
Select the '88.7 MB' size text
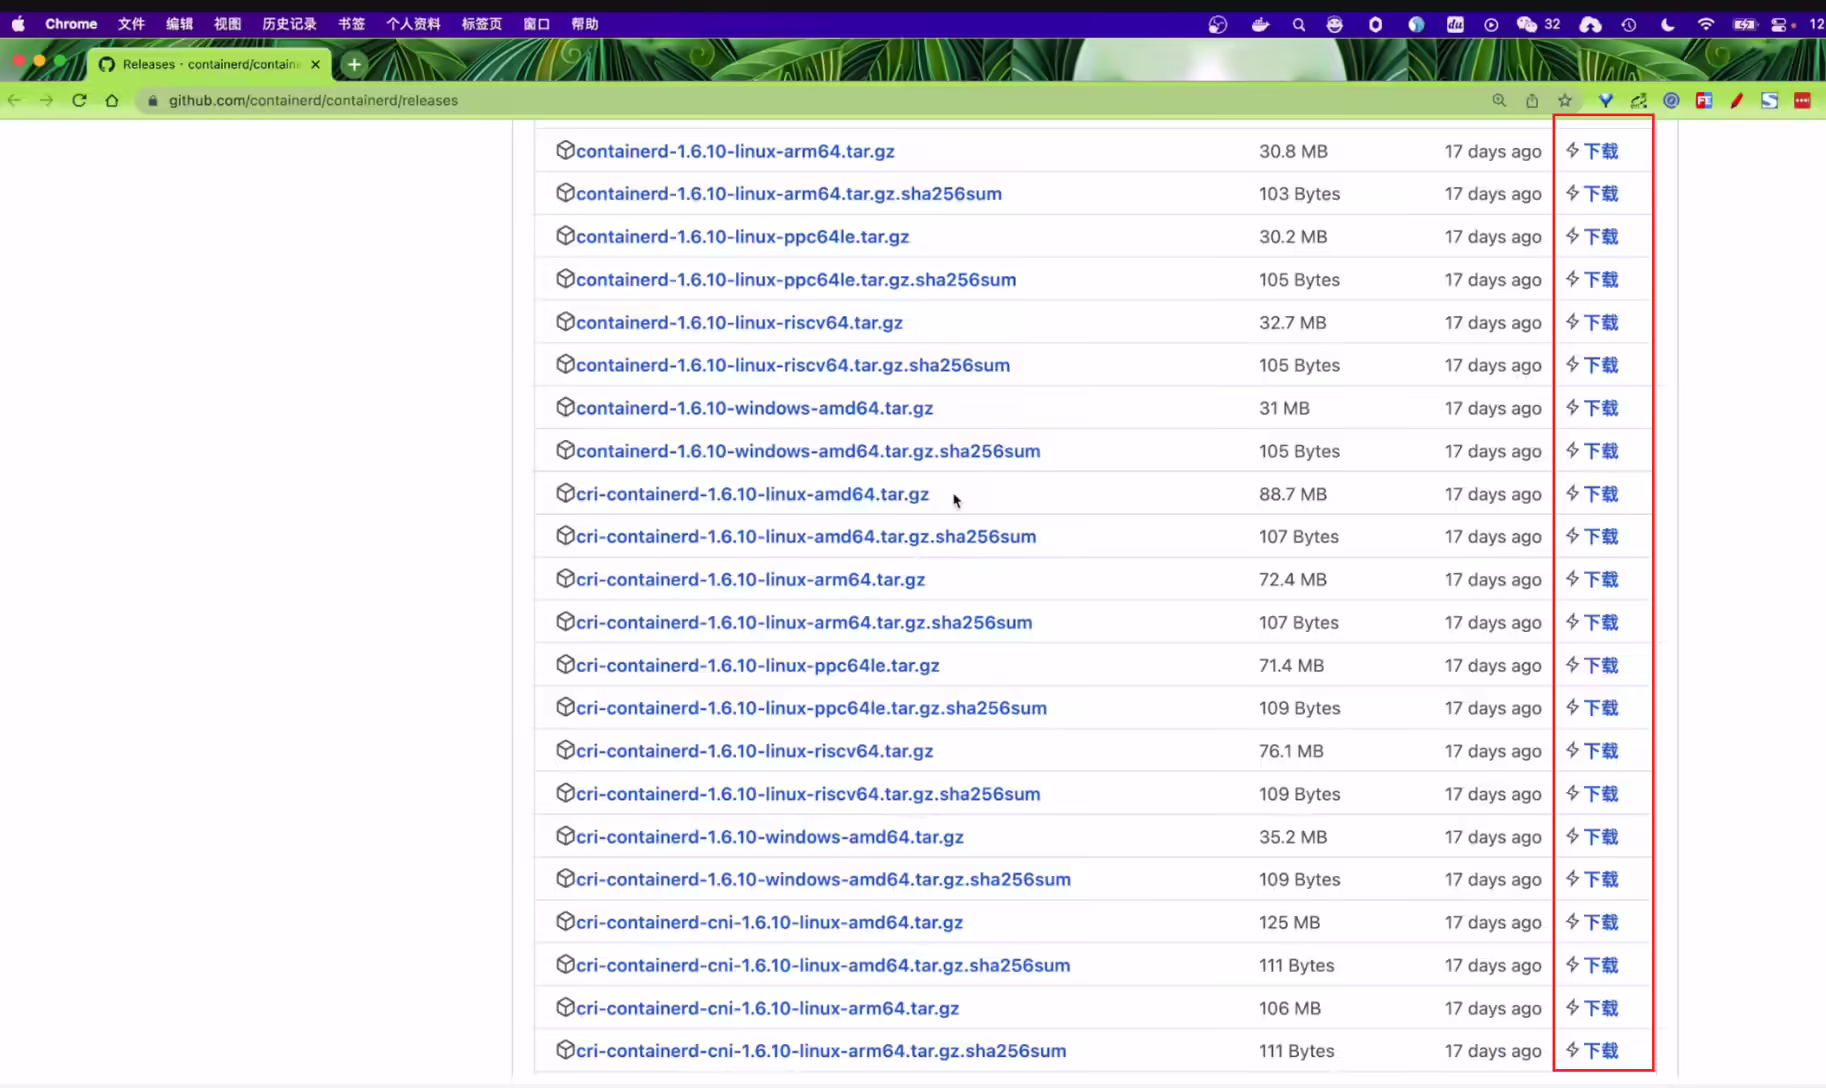click(1293, 494)
